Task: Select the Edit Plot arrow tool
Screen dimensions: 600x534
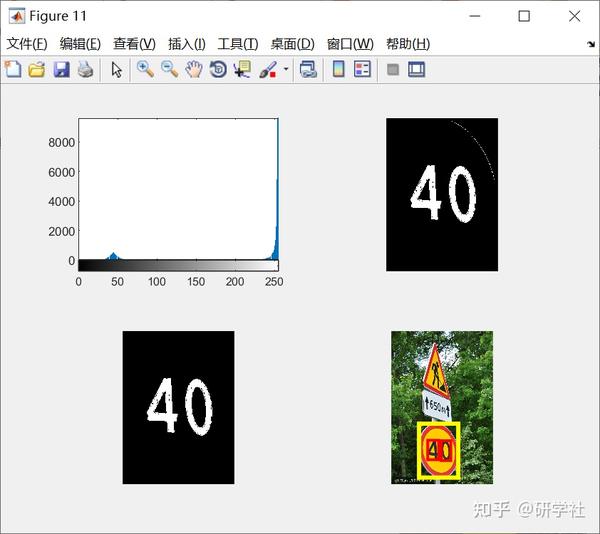Action: 116,70
